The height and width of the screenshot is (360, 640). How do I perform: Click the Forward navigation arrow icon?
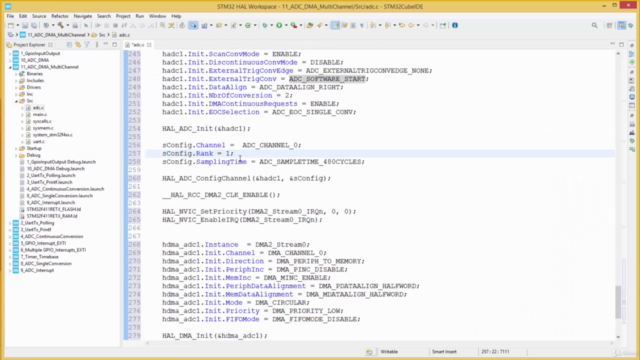tap(426, 25)
